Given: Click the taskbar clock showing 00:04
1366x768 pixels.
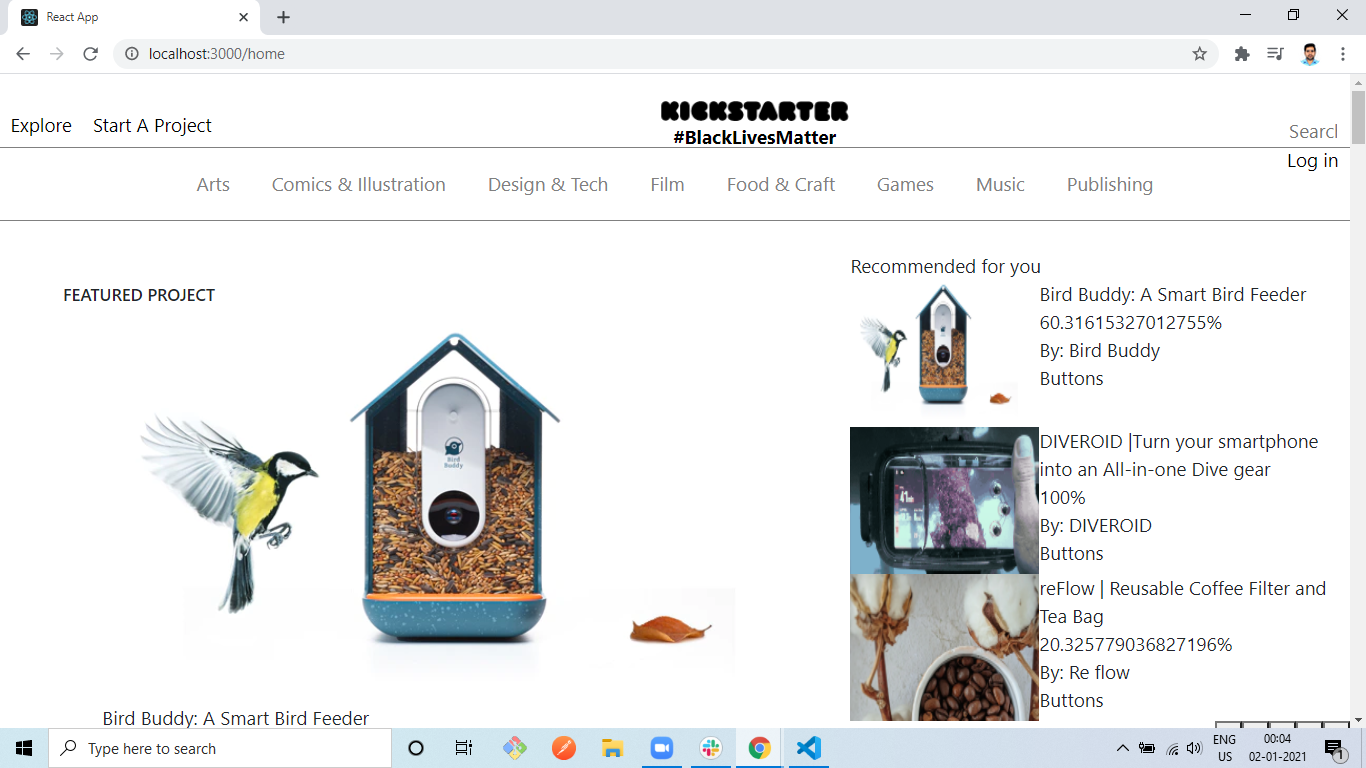Looking at the screenshot, I should (1278, 748).
